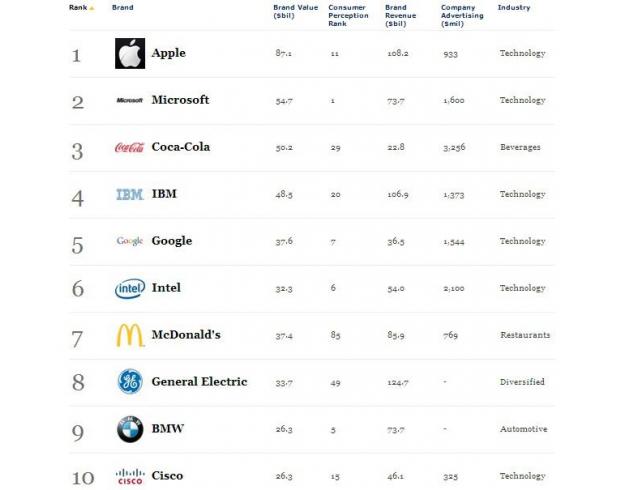Click the IBM logo icon
The width and height of the screenshot is (620, 490).
[x=130, y=194]
